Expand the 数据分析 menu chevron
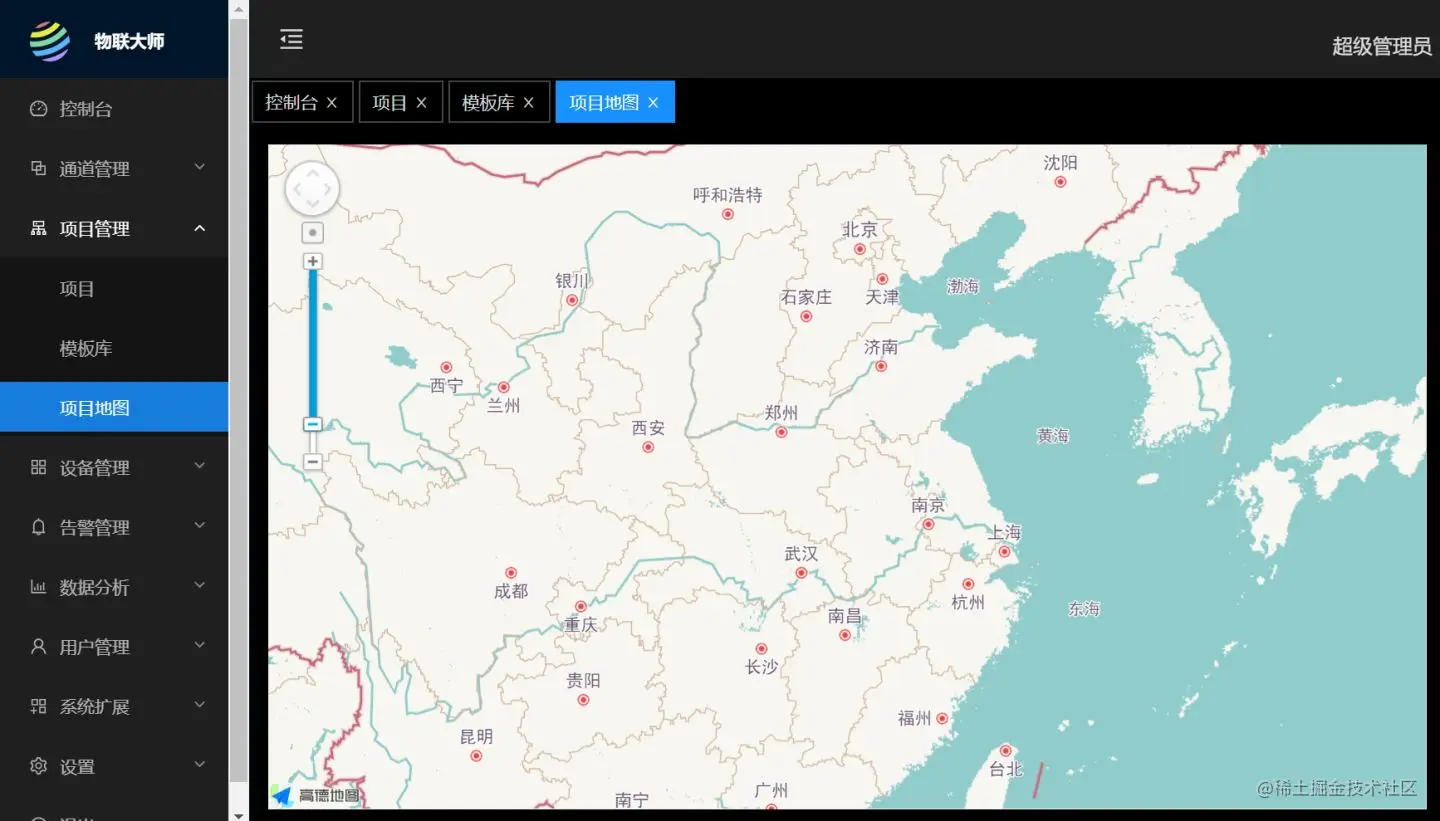This screenshot has height=821, width=1440. pos(199,586)
